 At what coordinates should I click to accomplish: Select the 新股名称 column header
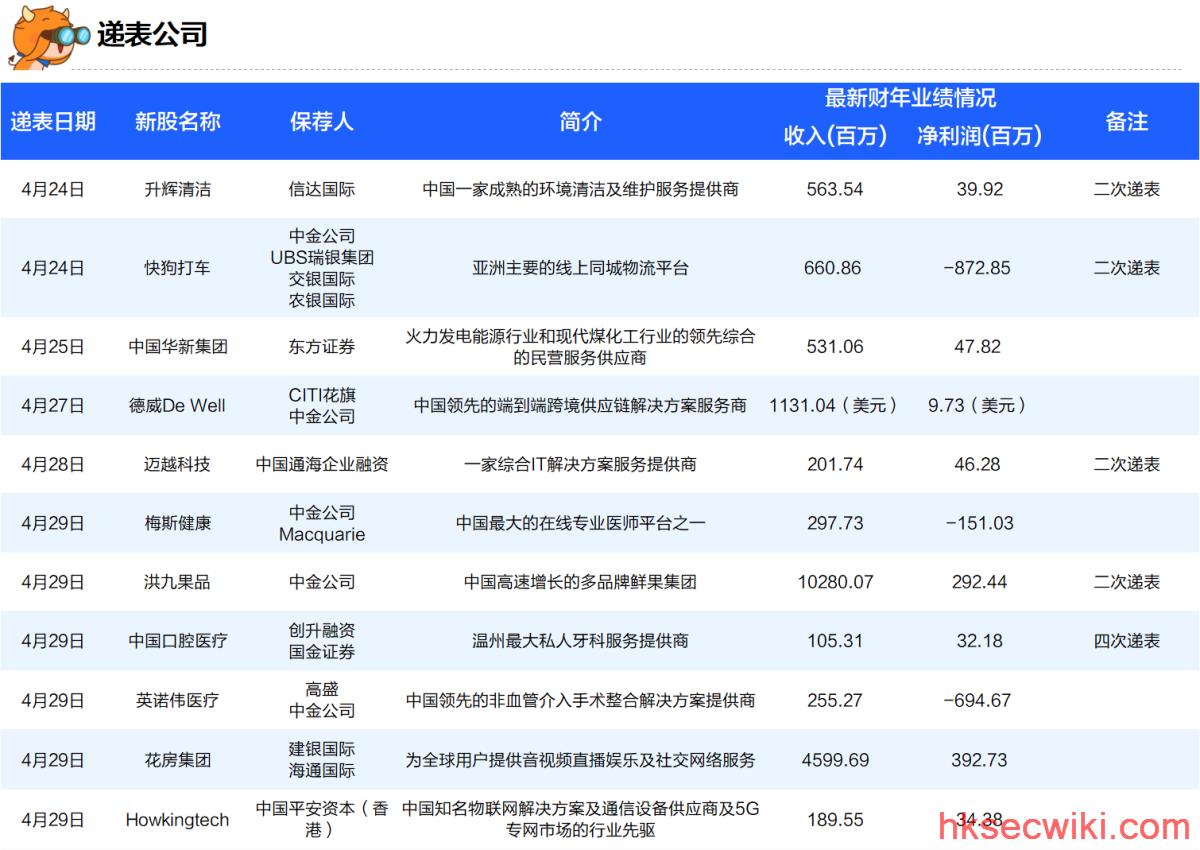178,121
